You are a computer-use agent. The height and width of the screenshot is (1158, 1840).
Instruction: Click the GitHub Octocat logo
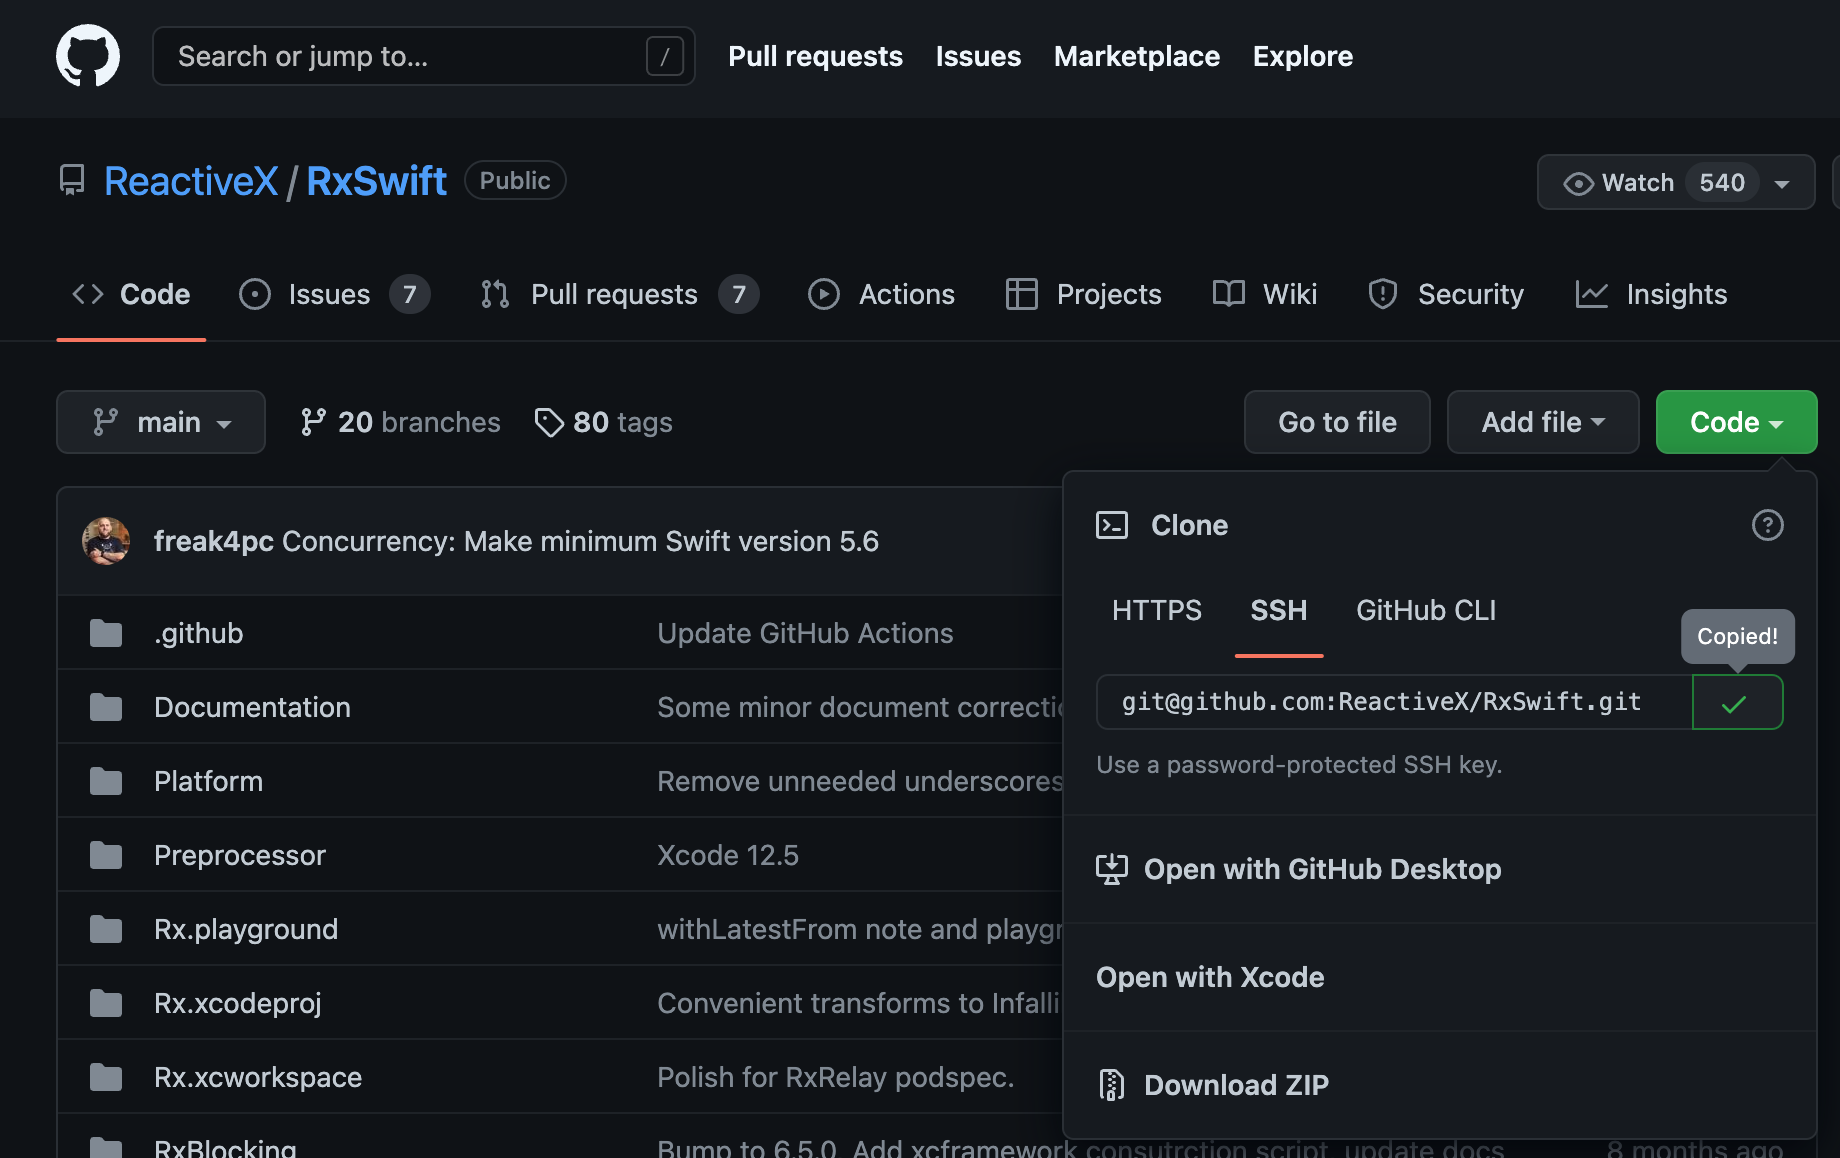[88, 56]
